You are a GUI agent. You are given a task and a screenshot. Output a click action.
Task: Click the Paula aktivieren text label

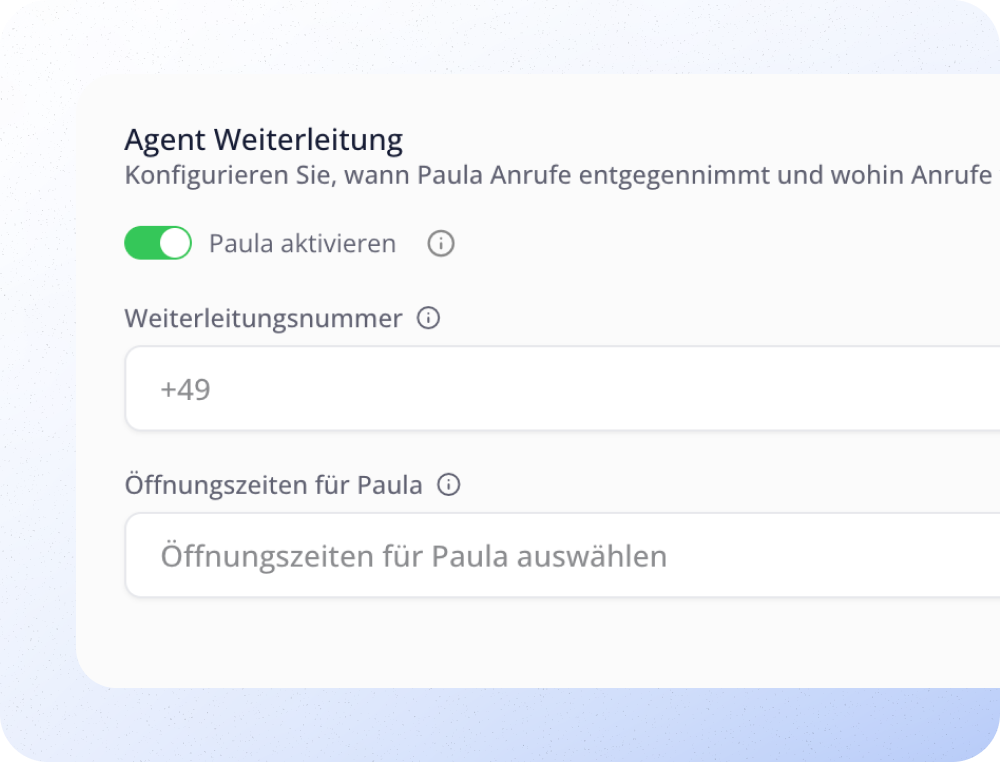coord(301,243)
